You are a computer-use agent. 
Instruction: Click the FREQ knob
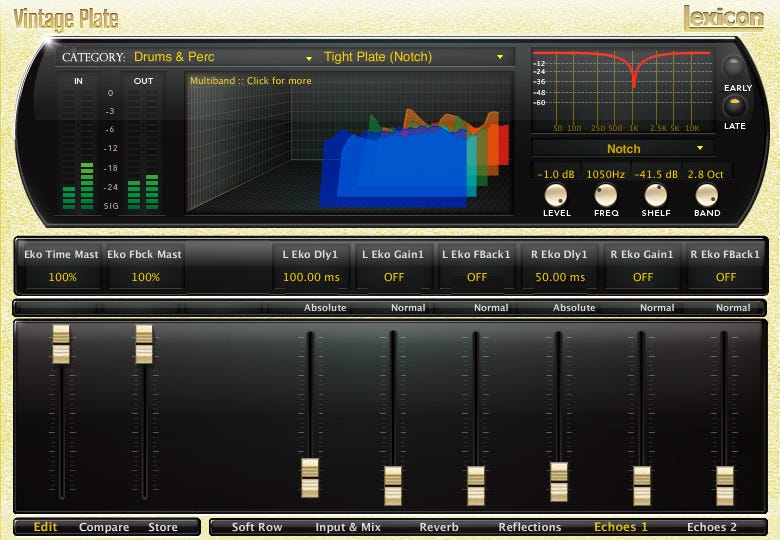point(605,195)
